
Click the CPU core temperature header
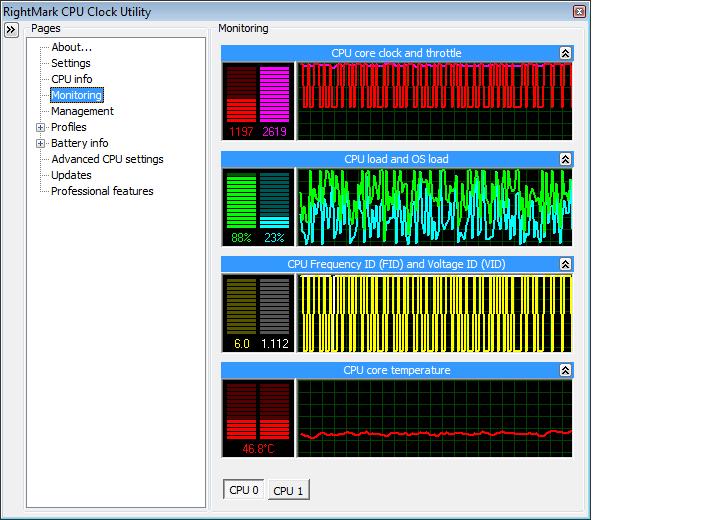tap(396, 370)
